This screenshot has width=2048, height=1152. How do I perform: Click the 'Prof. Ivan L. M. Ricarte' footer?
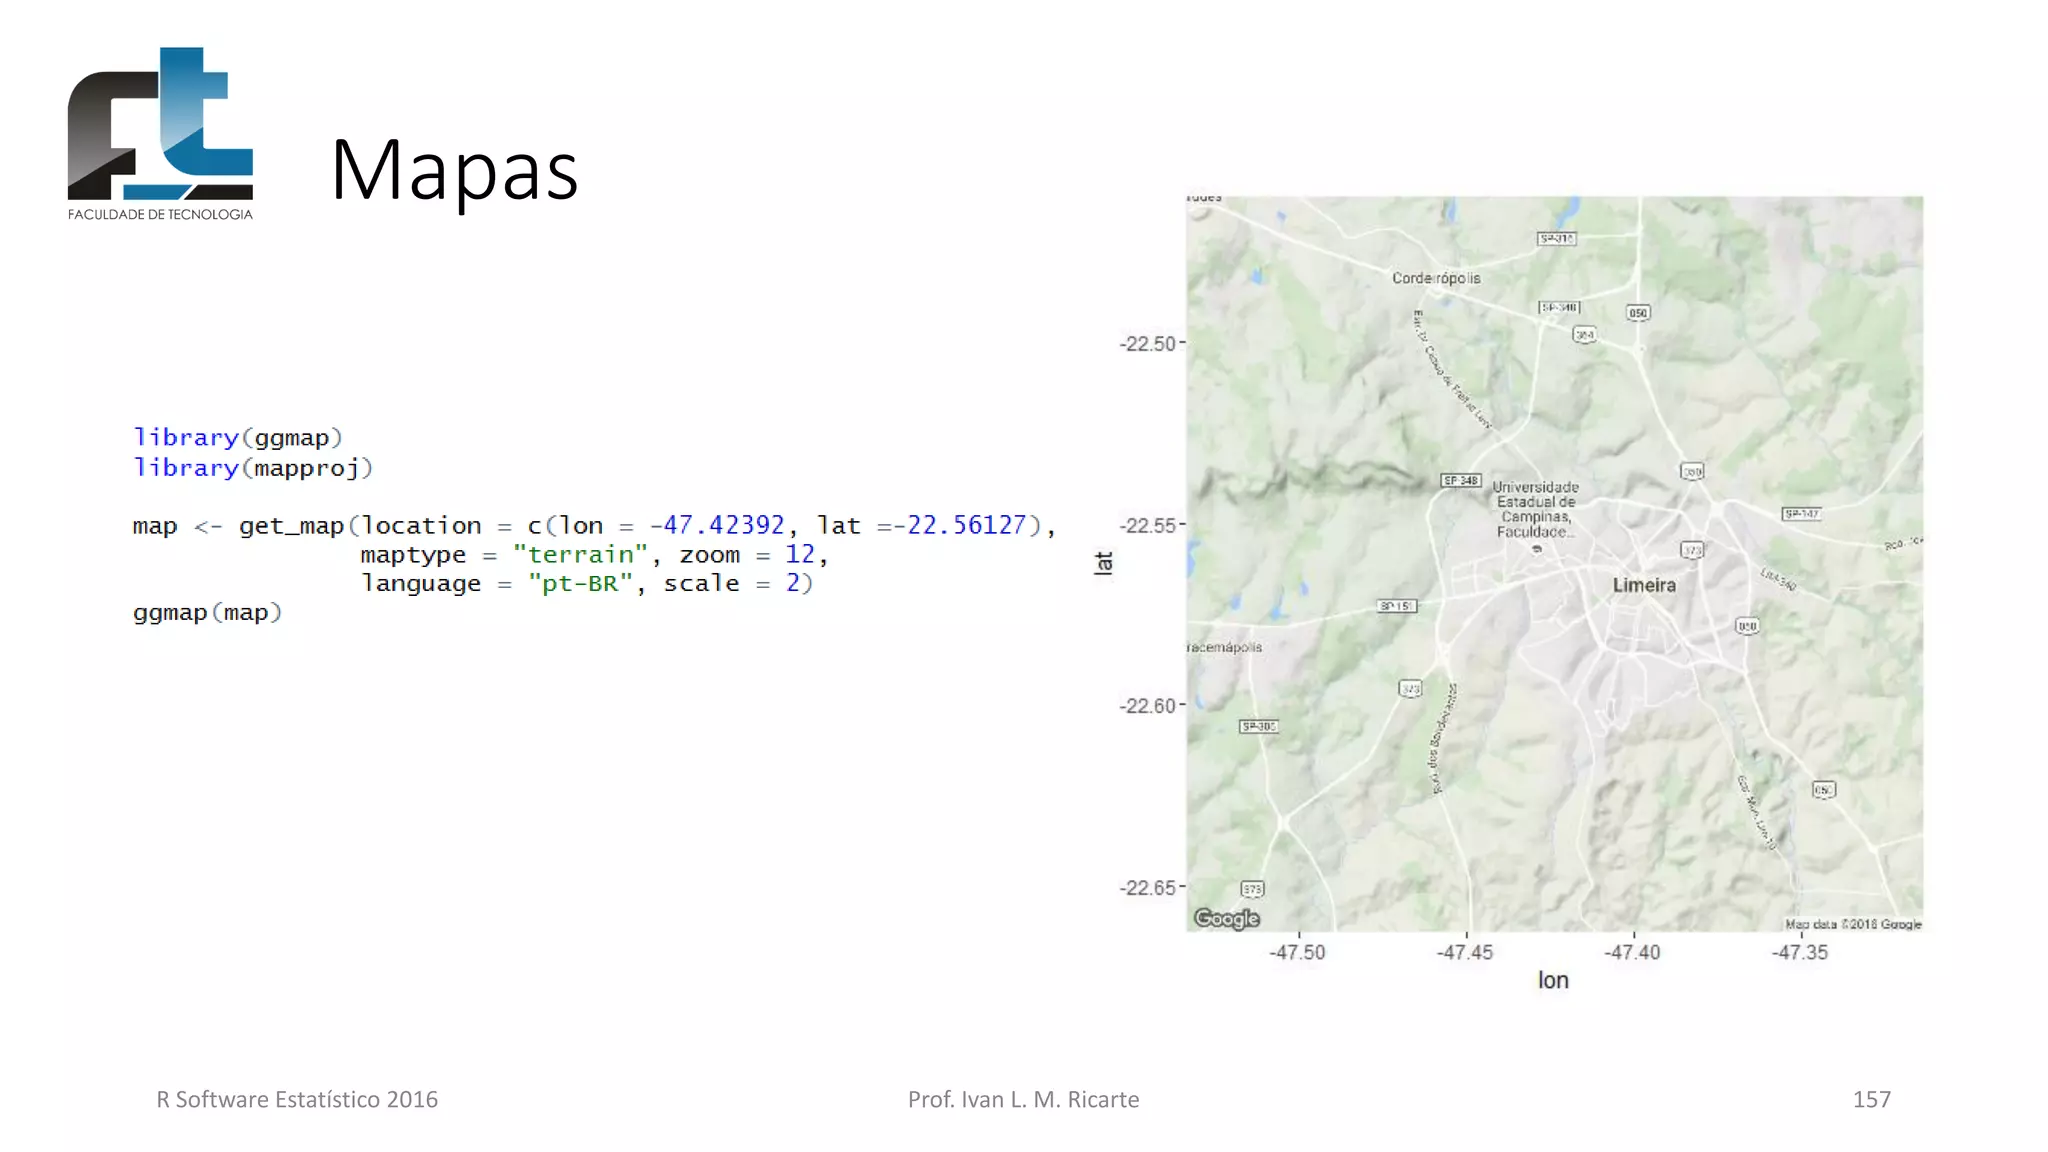(x=1023, y=1100)
